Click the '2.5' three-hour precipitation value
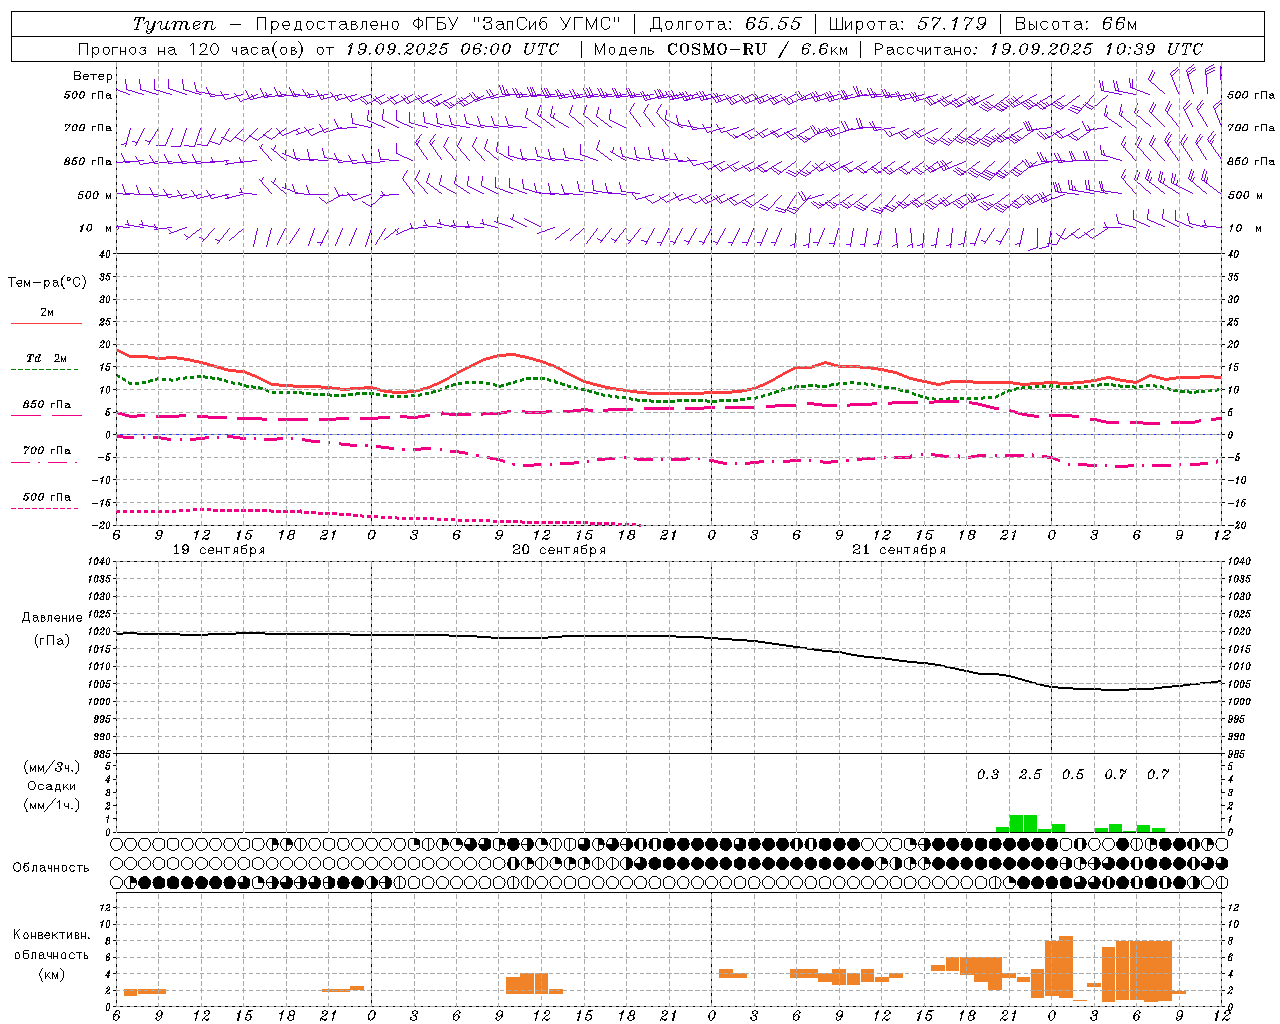Image resolution: width=1280 pixels, height=1024 pixels. tap(1030, 775)
